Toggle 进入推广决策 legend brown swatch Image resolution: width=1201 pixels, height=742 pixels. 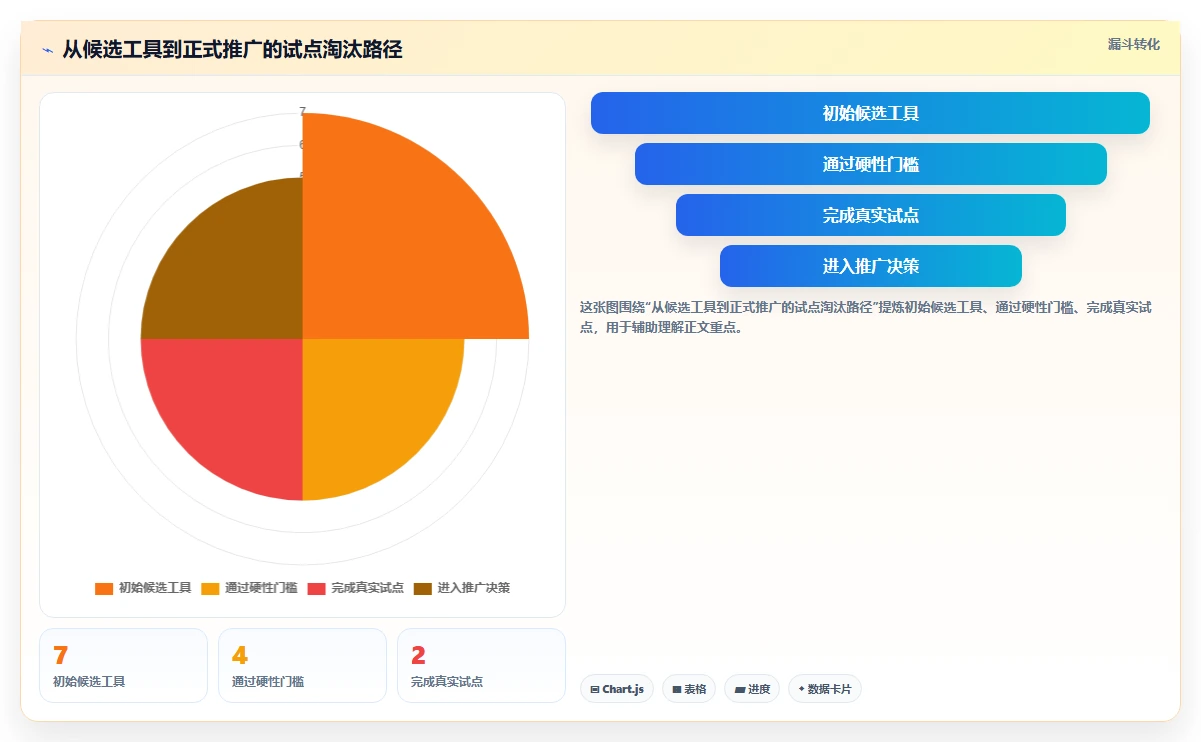[423, 588]
